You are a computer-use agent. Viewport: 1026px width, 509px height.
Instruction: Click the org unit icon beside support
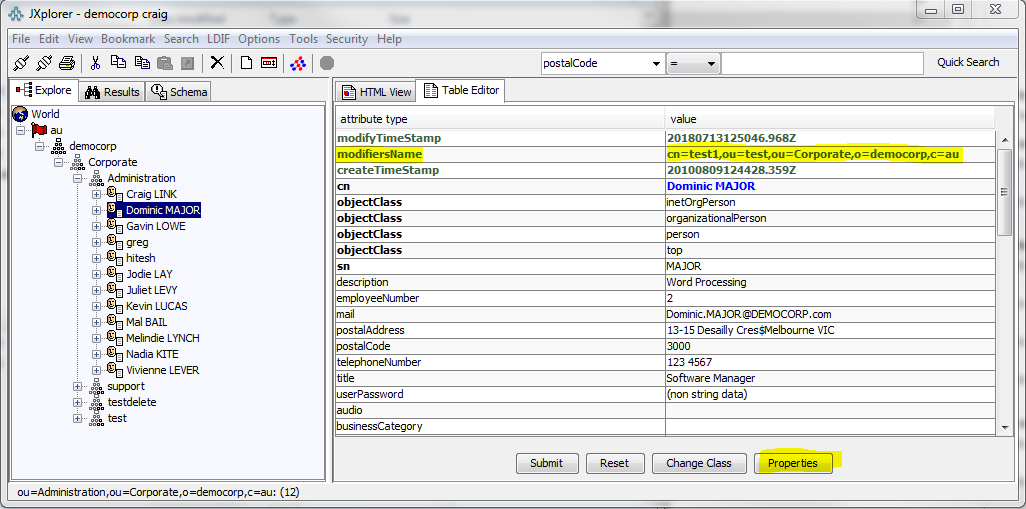click(x=96, y=386)
